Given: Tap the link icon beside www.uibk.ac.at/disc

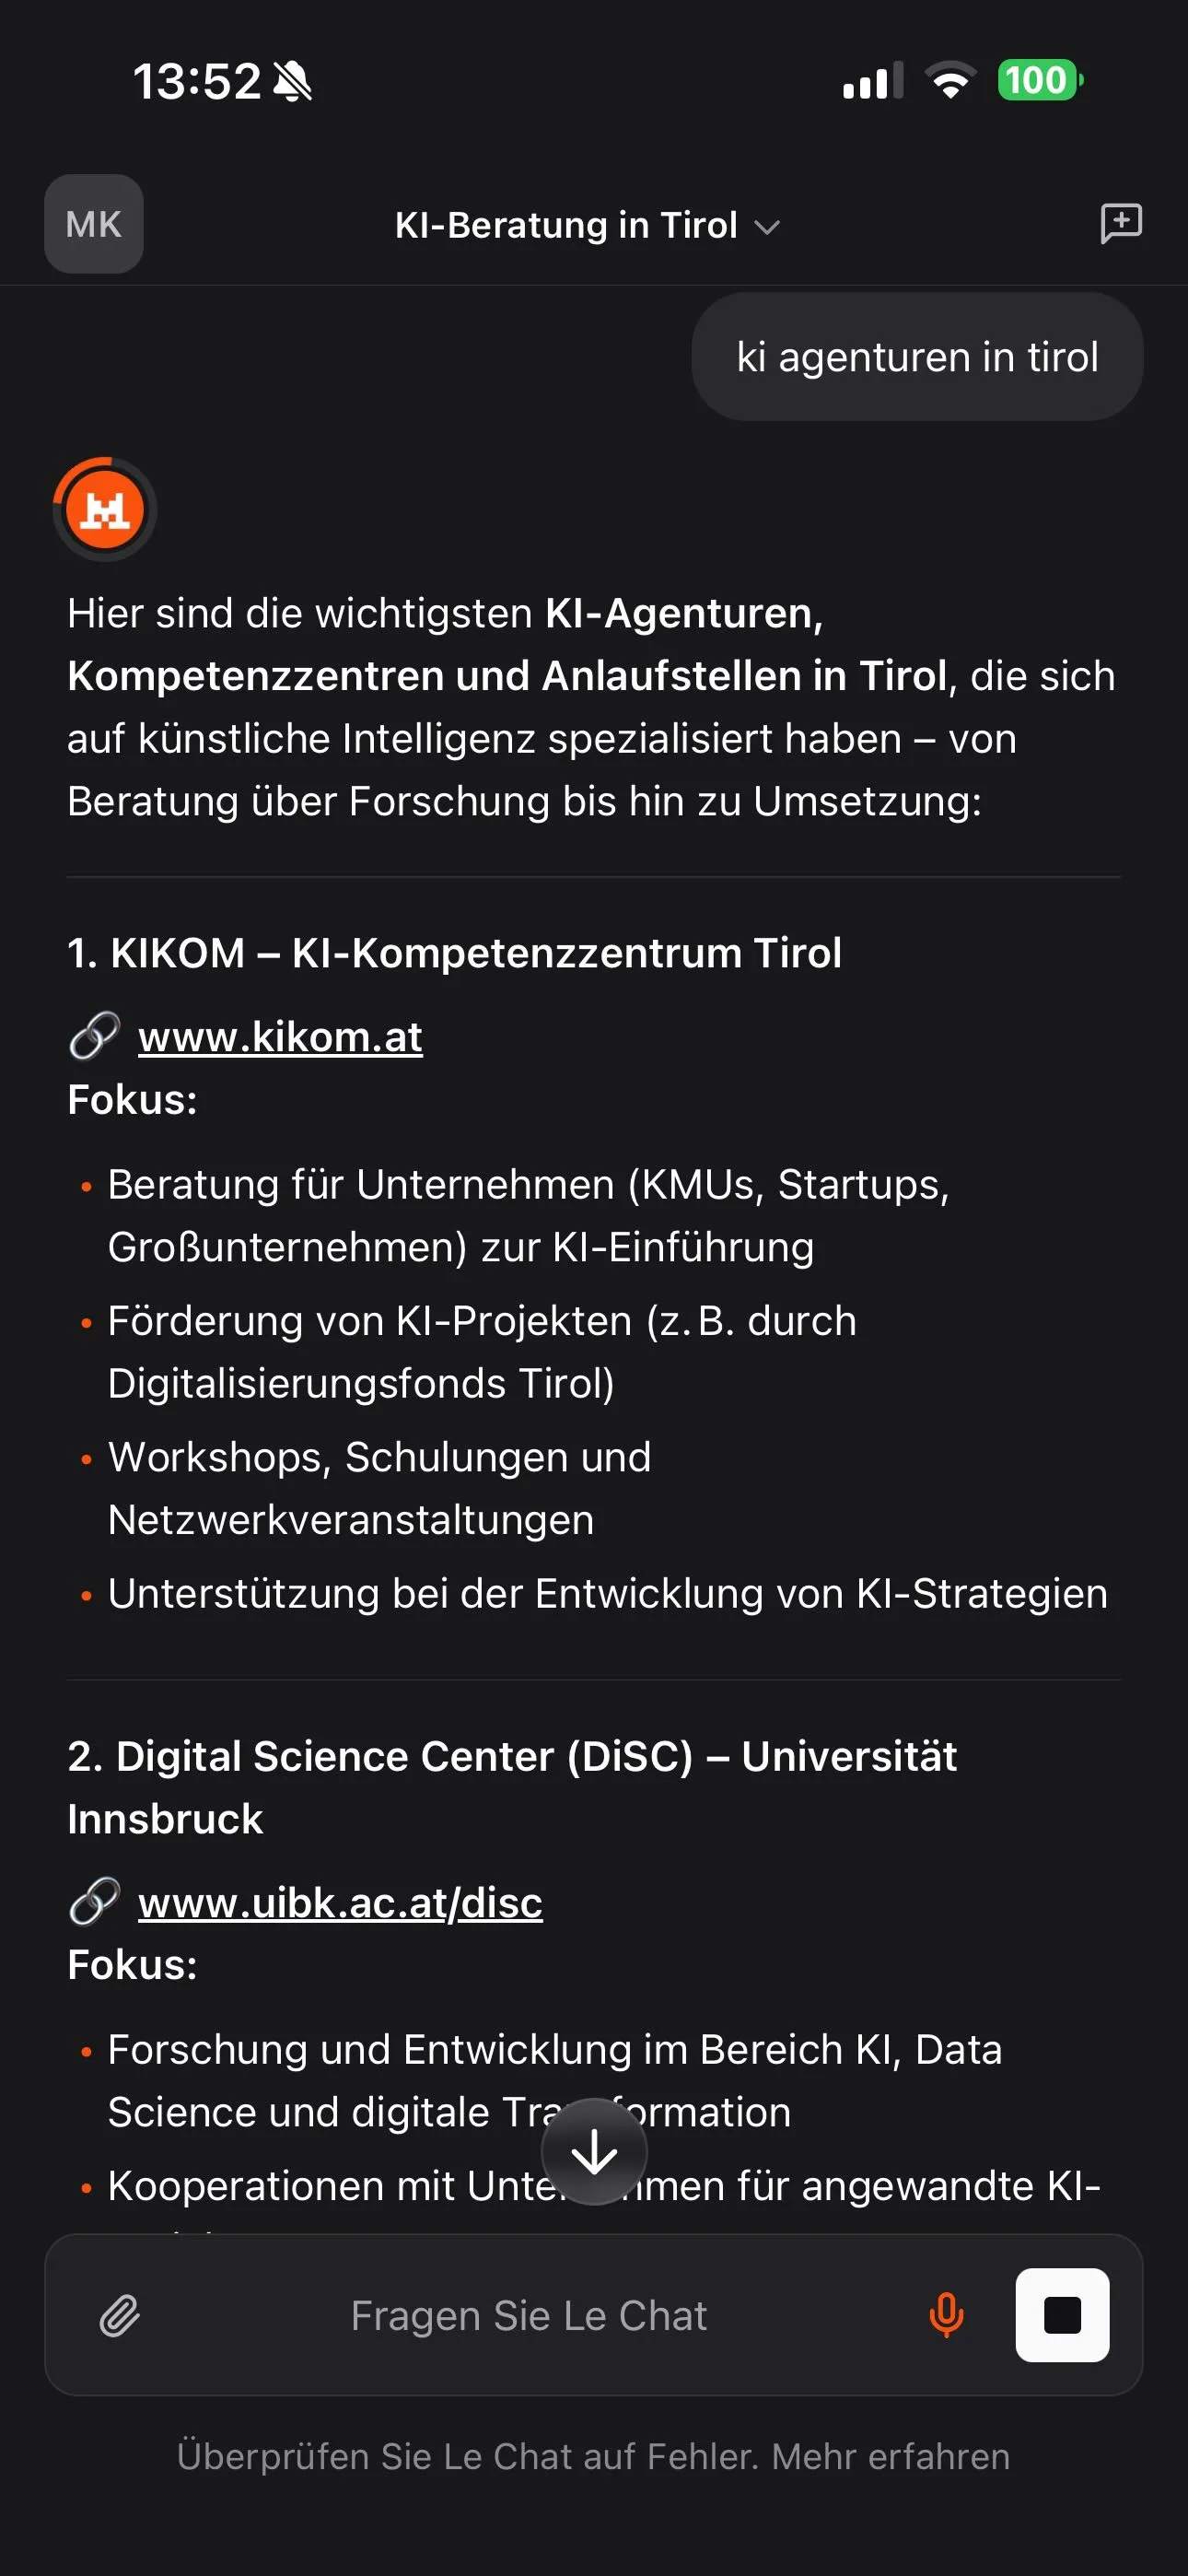Looking at the screenshot, I should (x=95, y=1901).
